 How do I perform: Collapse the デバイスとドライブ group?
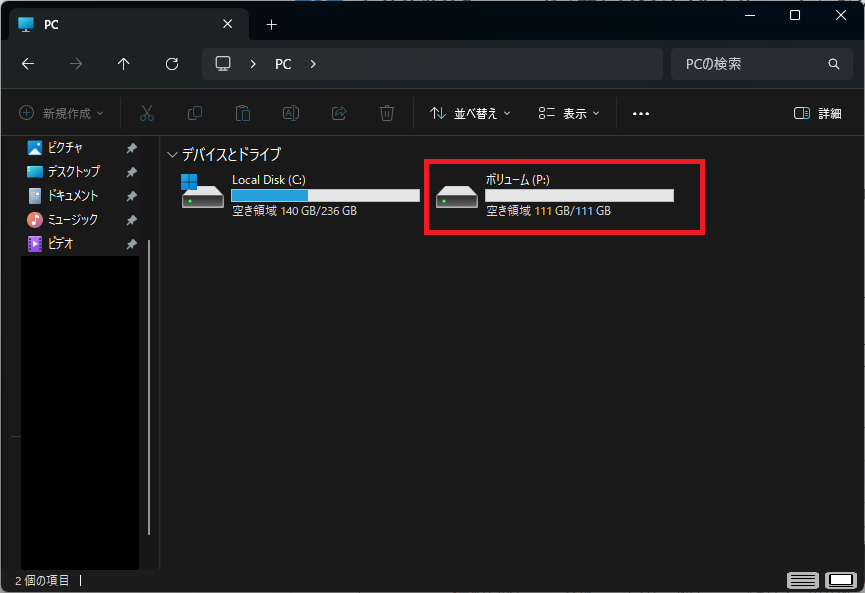[173, 155]
